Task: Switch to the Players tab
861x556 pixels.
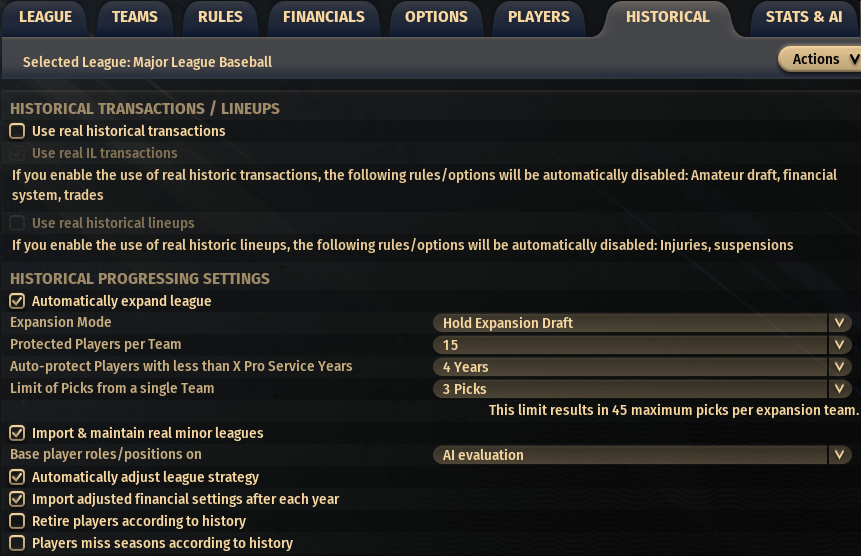Action: click(x=538, y=17)
